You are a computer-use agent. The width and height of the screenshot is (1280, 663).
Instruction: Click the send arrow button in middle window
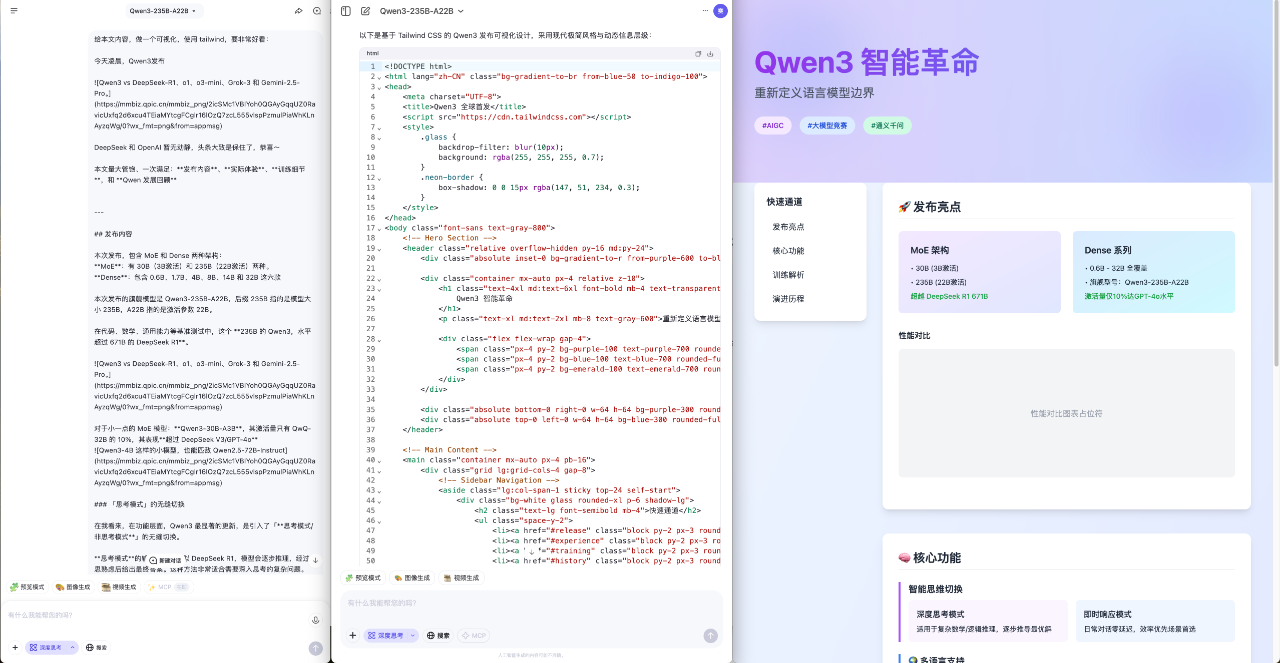tap(711, 635)
